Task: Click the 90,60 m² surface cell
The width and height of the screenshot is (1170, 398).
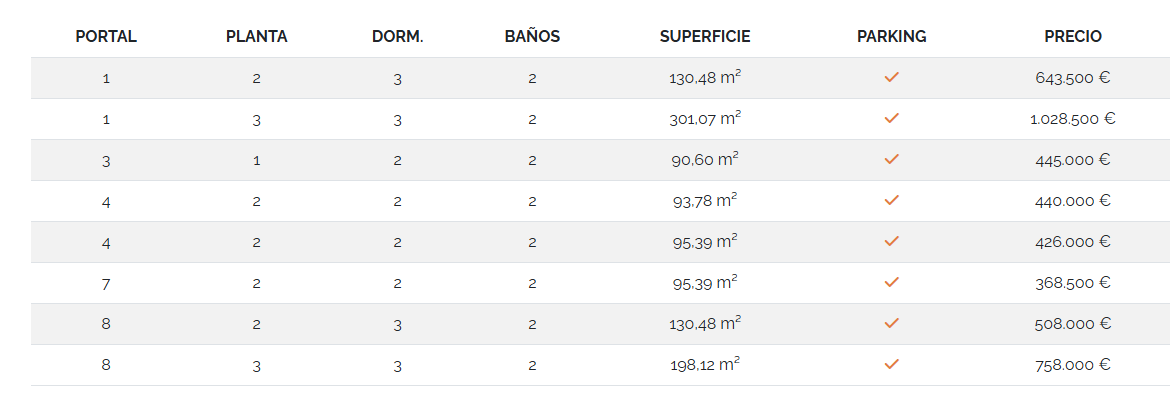Action: point(705,160)
